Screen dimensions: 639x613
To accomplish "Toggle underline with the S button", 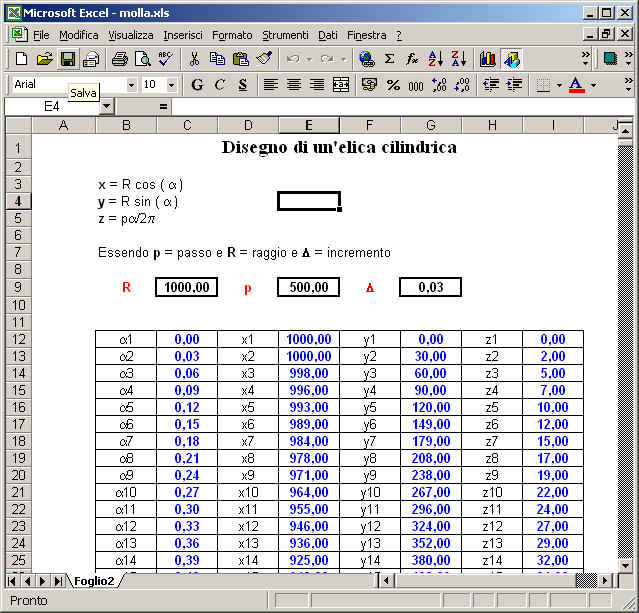I will (x=243, y=85).
